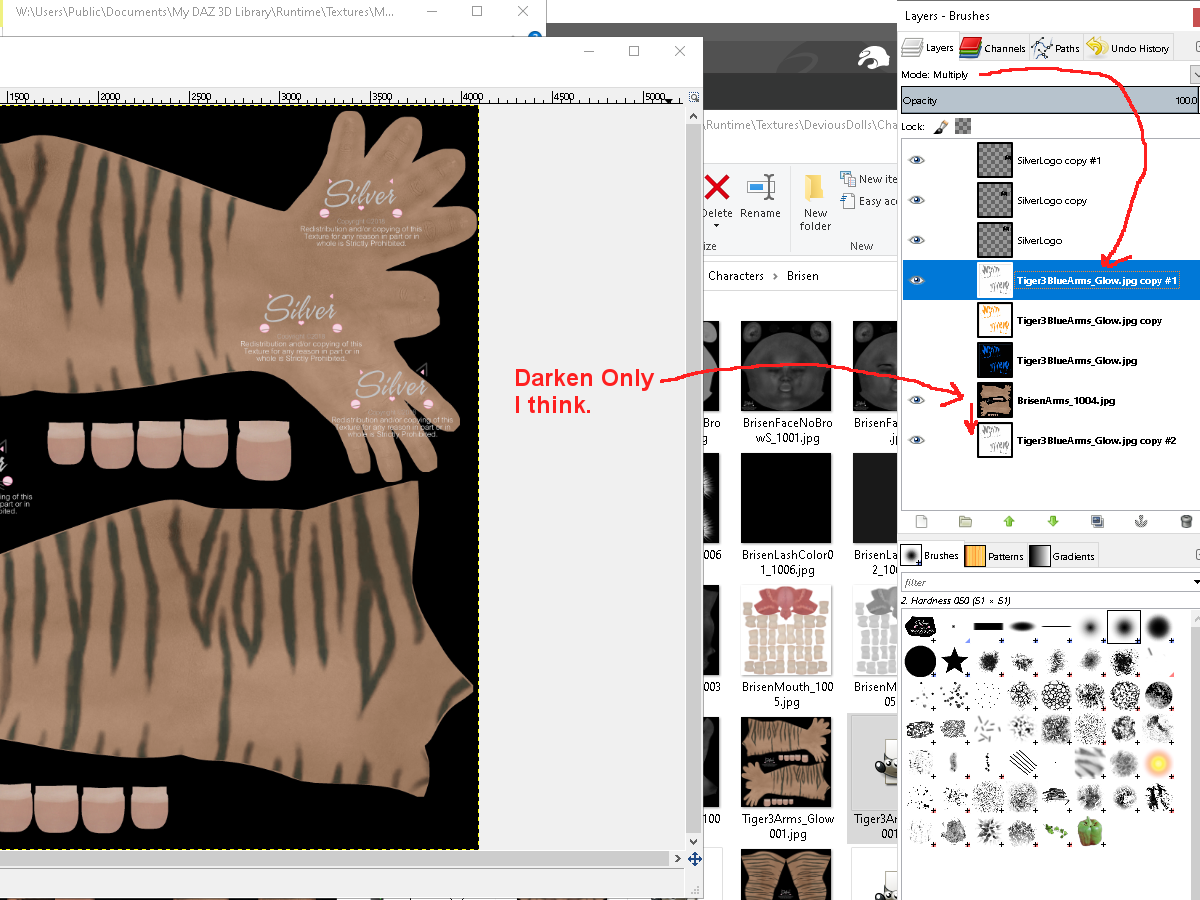Switch to the Layers tab
This screenshot has width=1200, height=900.
click(x=928, y=47)
